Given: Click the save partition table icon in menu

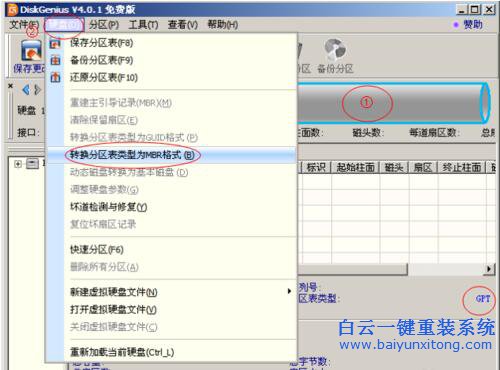Looking at the screenshot, I should coord(55,43).
